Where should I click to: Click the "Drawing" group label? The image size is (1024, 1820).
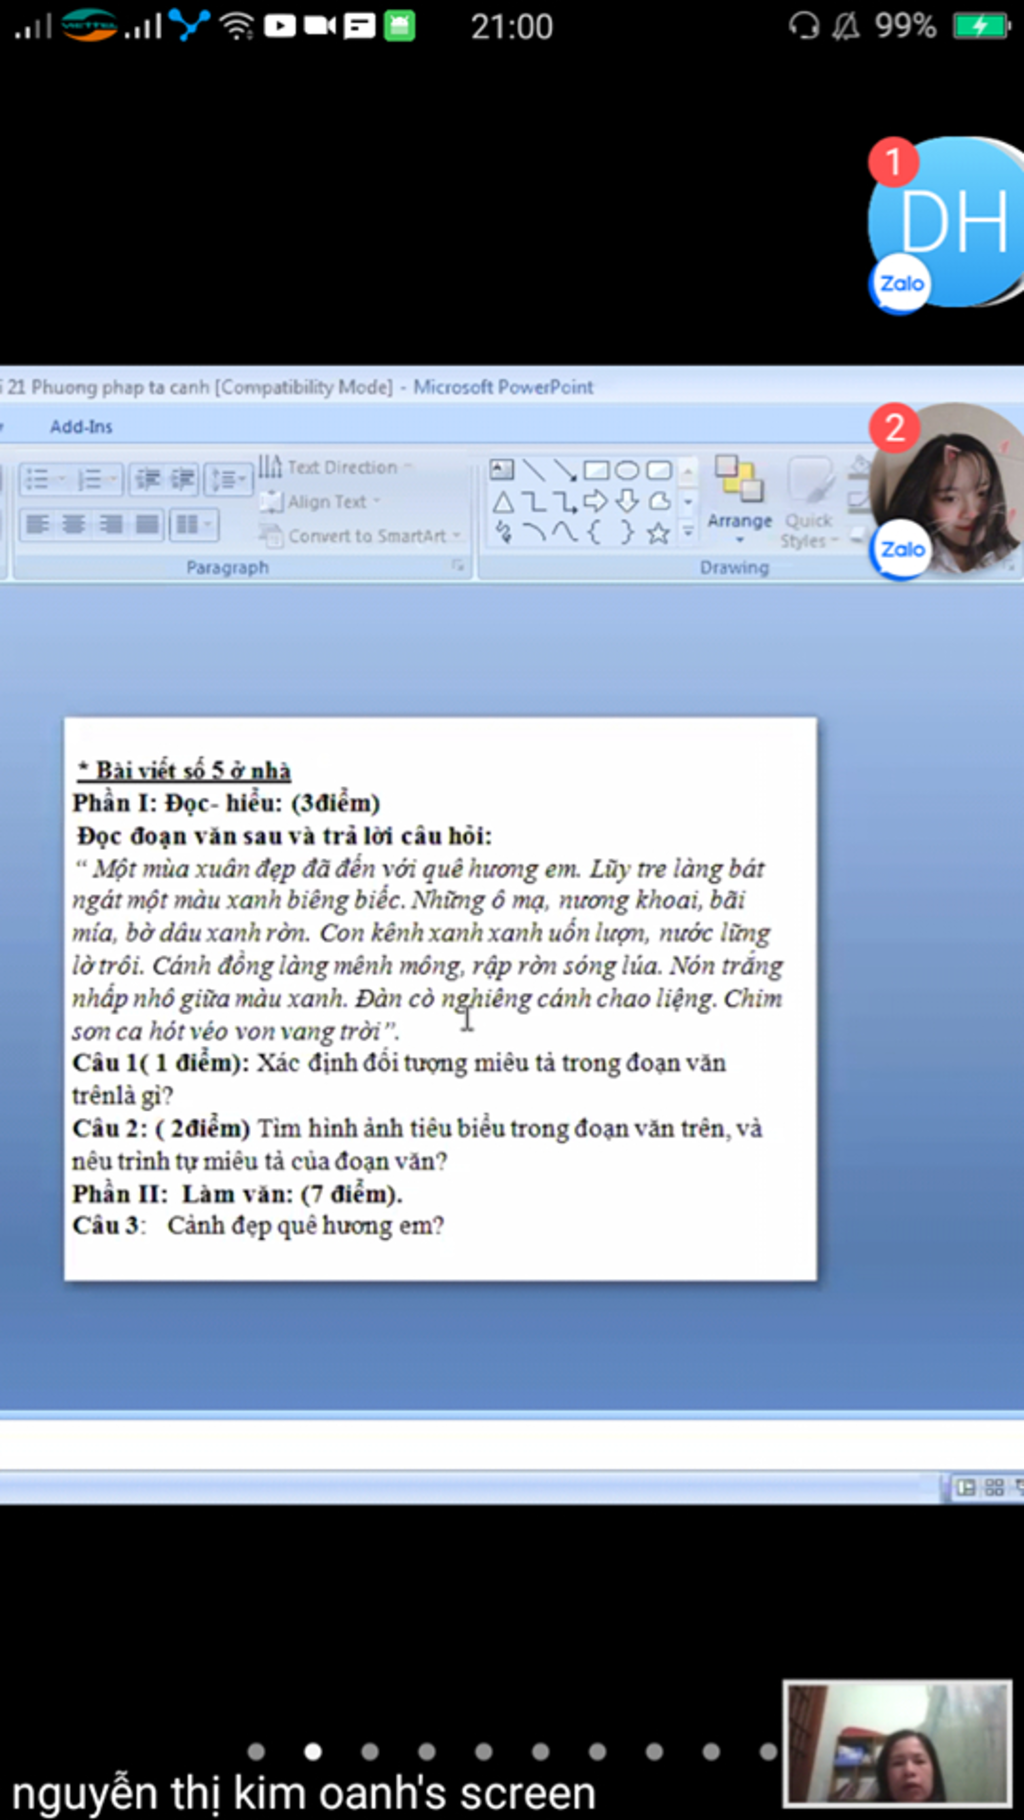(x=734, y=567)
